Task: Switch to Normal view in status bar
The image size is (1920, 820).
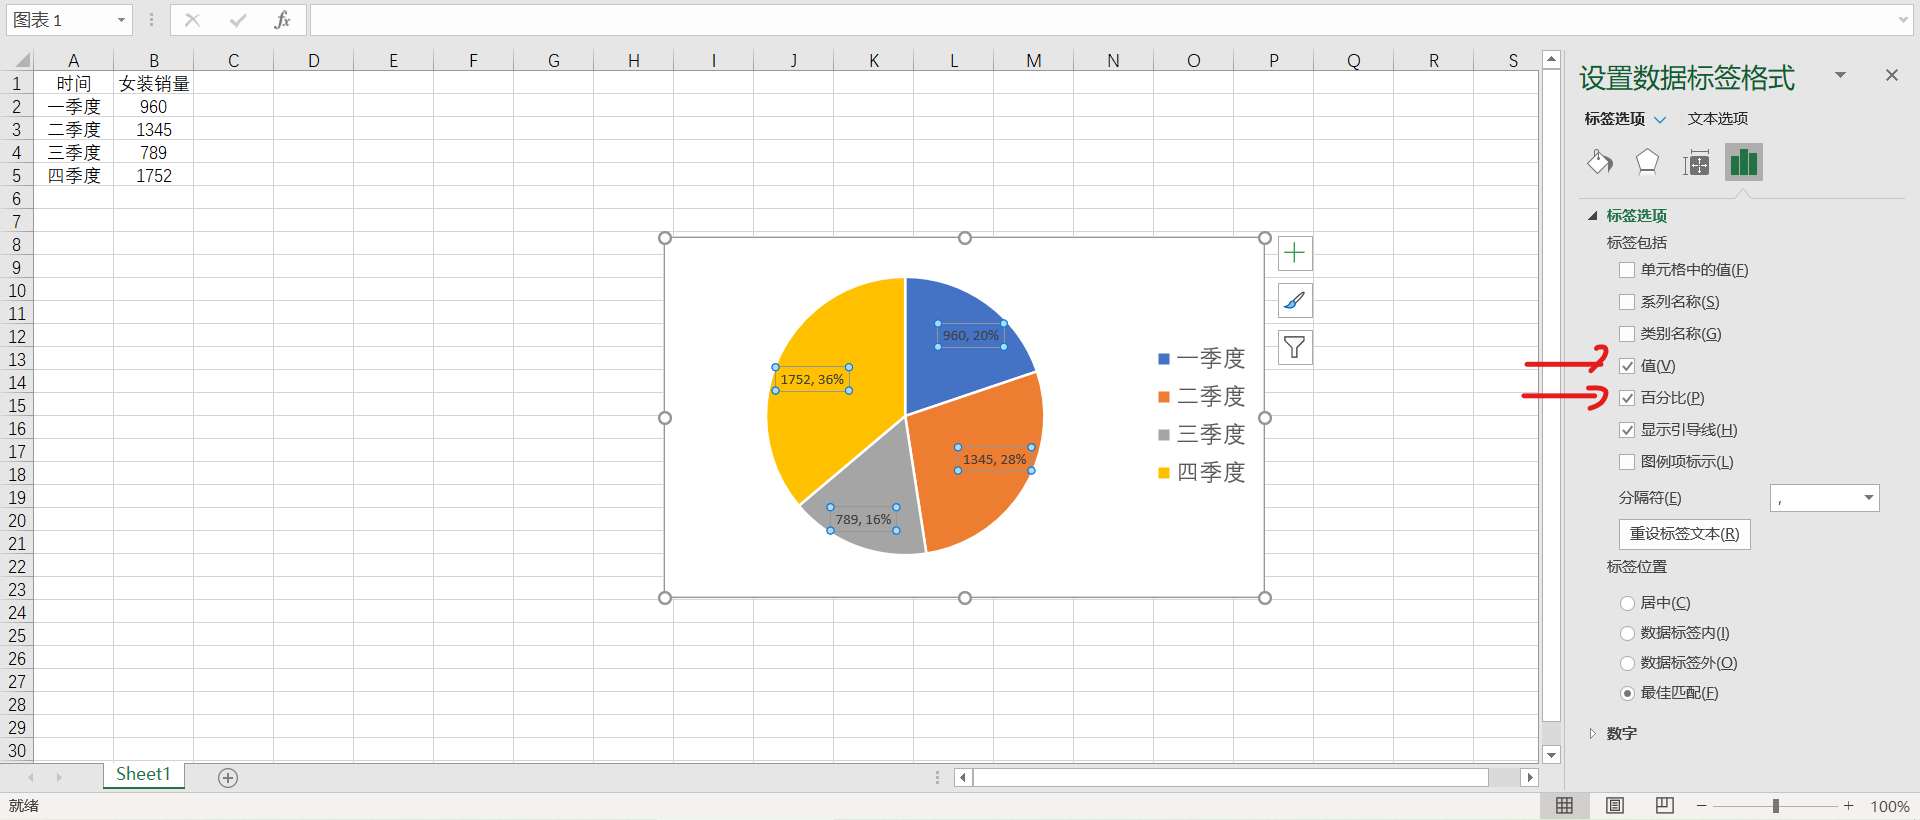Action: (1565, 806)
